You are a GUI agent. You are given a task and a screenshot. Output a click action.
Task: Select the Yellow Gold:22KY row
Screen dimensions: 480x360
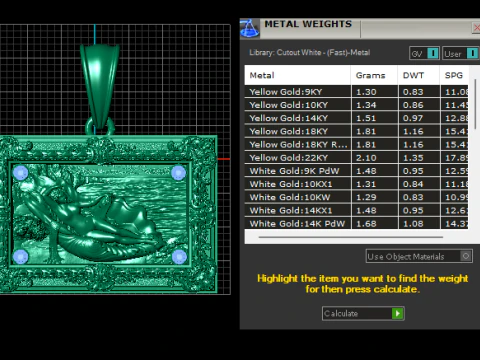(x=356, y=158)
